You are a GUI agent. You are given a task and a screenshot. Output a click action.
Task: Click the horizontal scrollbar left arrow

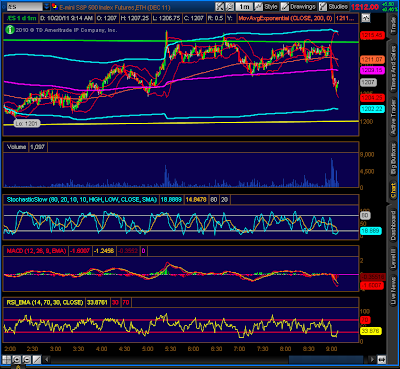coord(47,360)
